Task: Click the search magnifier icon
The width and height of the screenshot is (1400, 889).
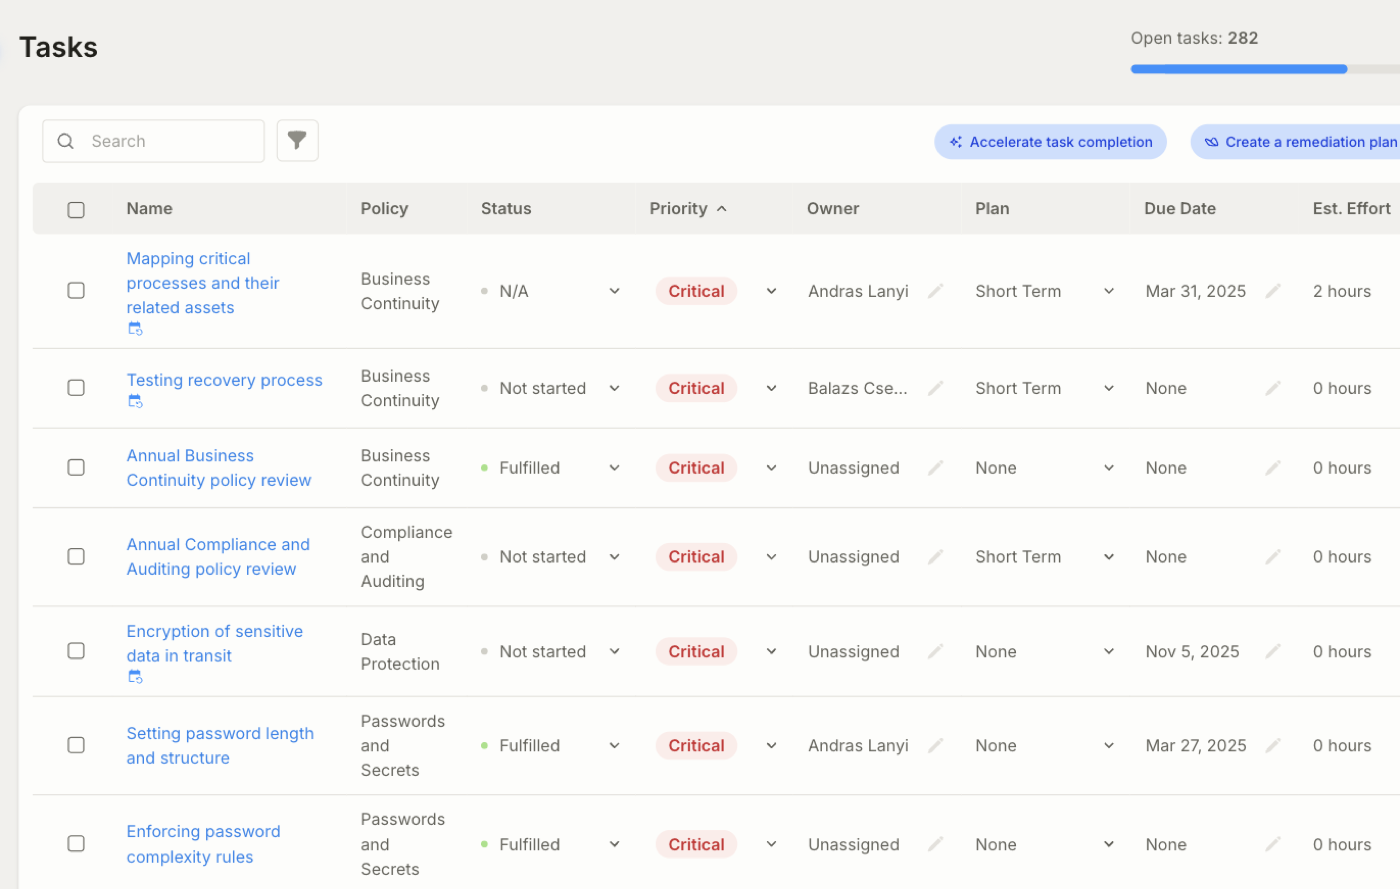Action: 66,141
